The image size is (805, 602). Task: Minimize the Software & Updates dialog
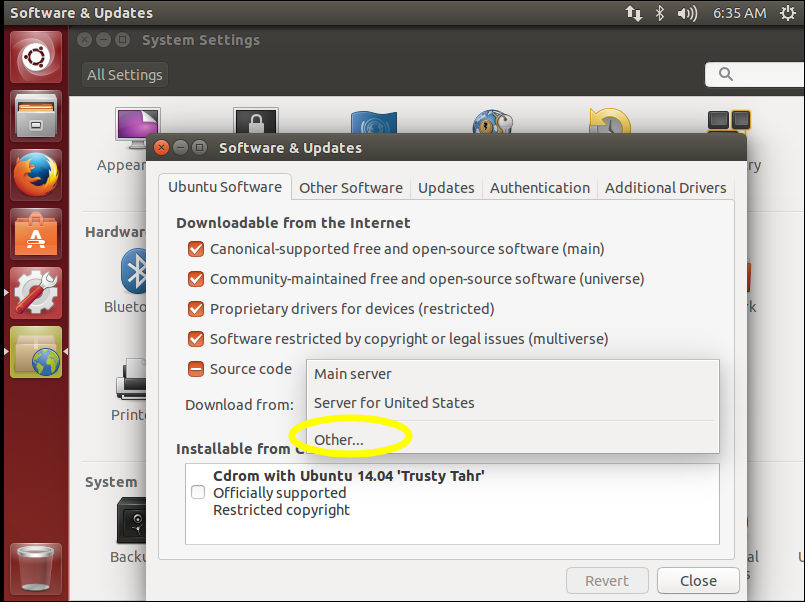[180, 148]
